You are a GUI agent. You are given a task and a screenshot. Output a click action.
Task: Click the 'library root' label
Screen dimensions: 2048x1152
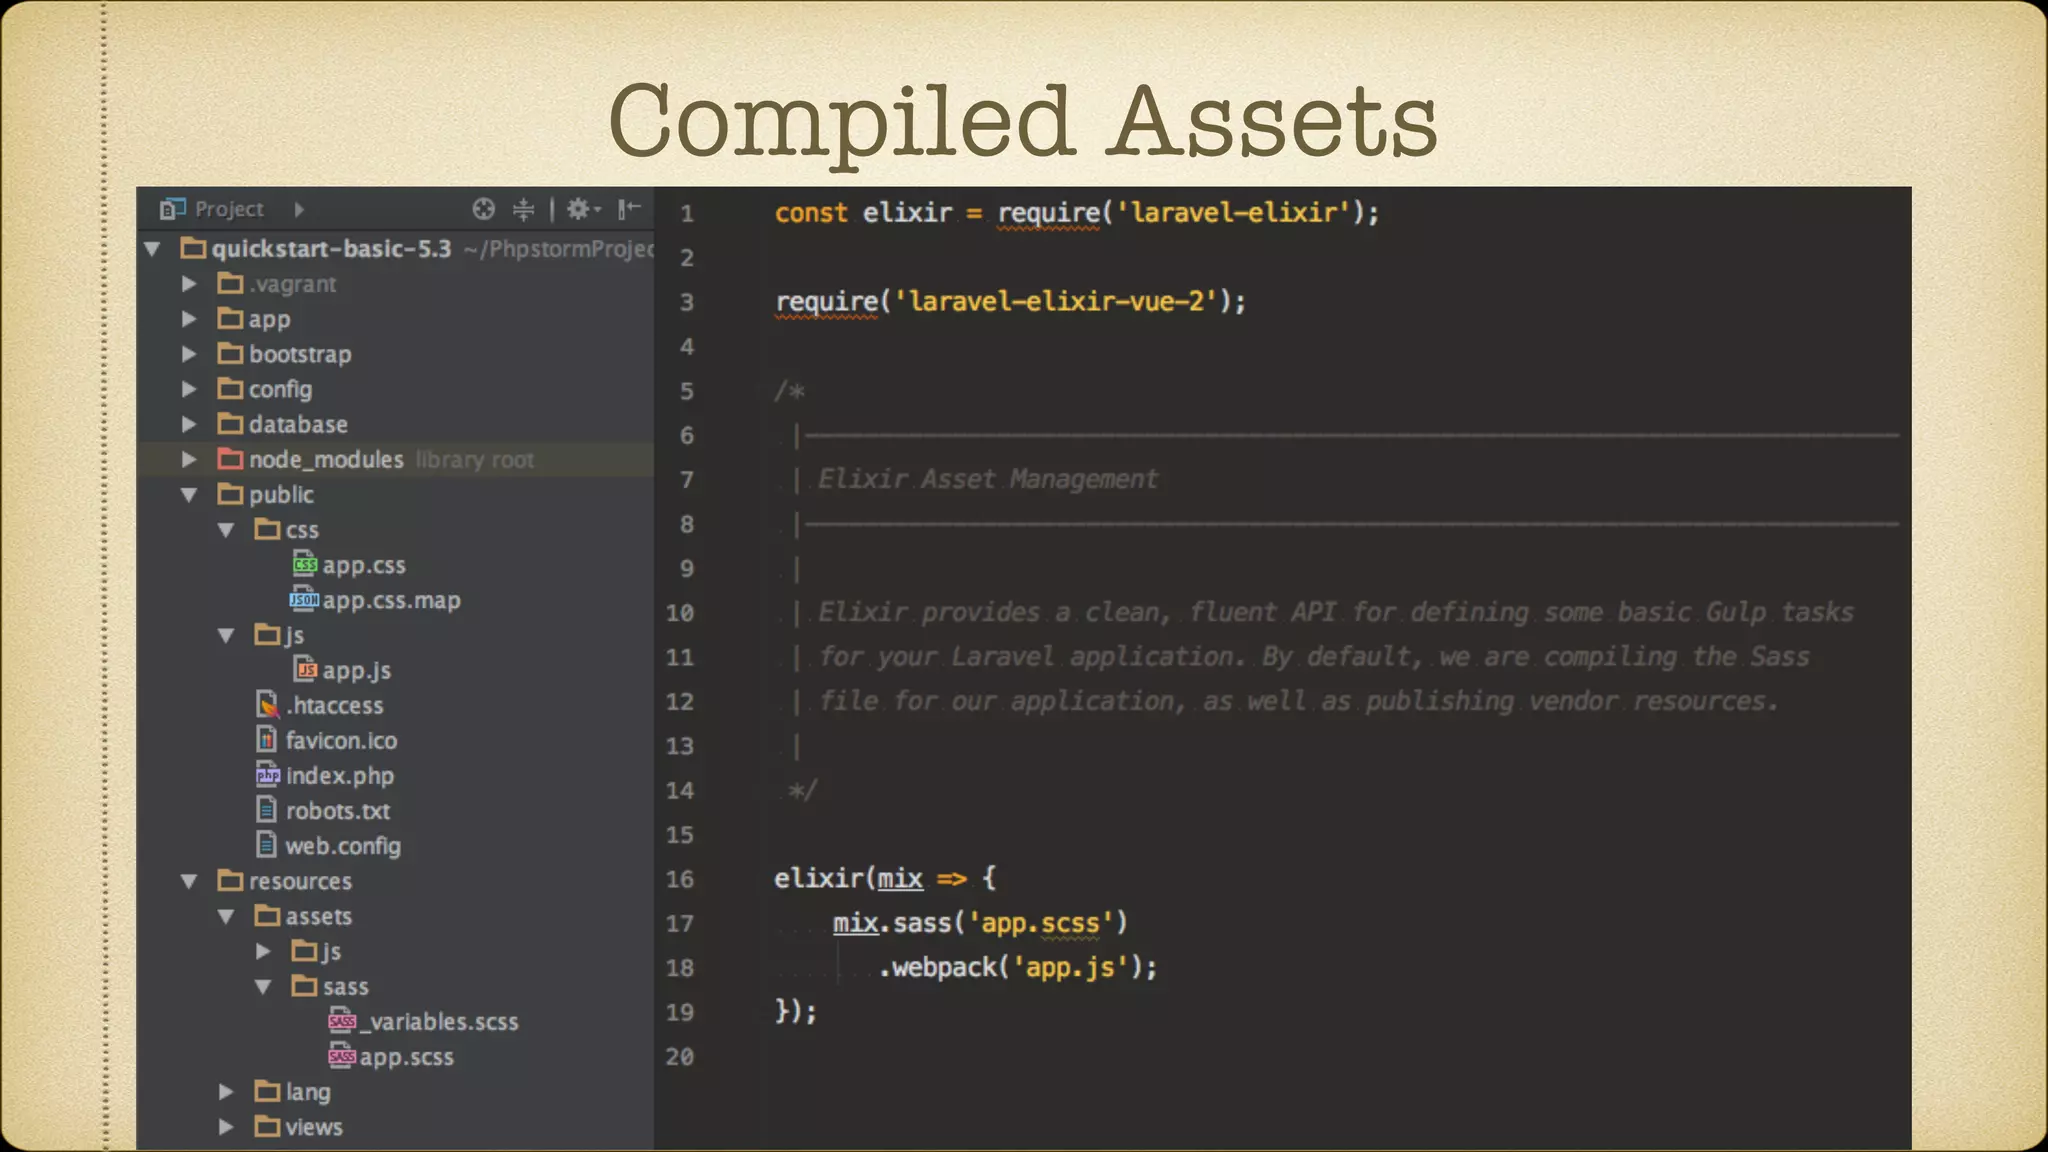click(x=475, y=460)
